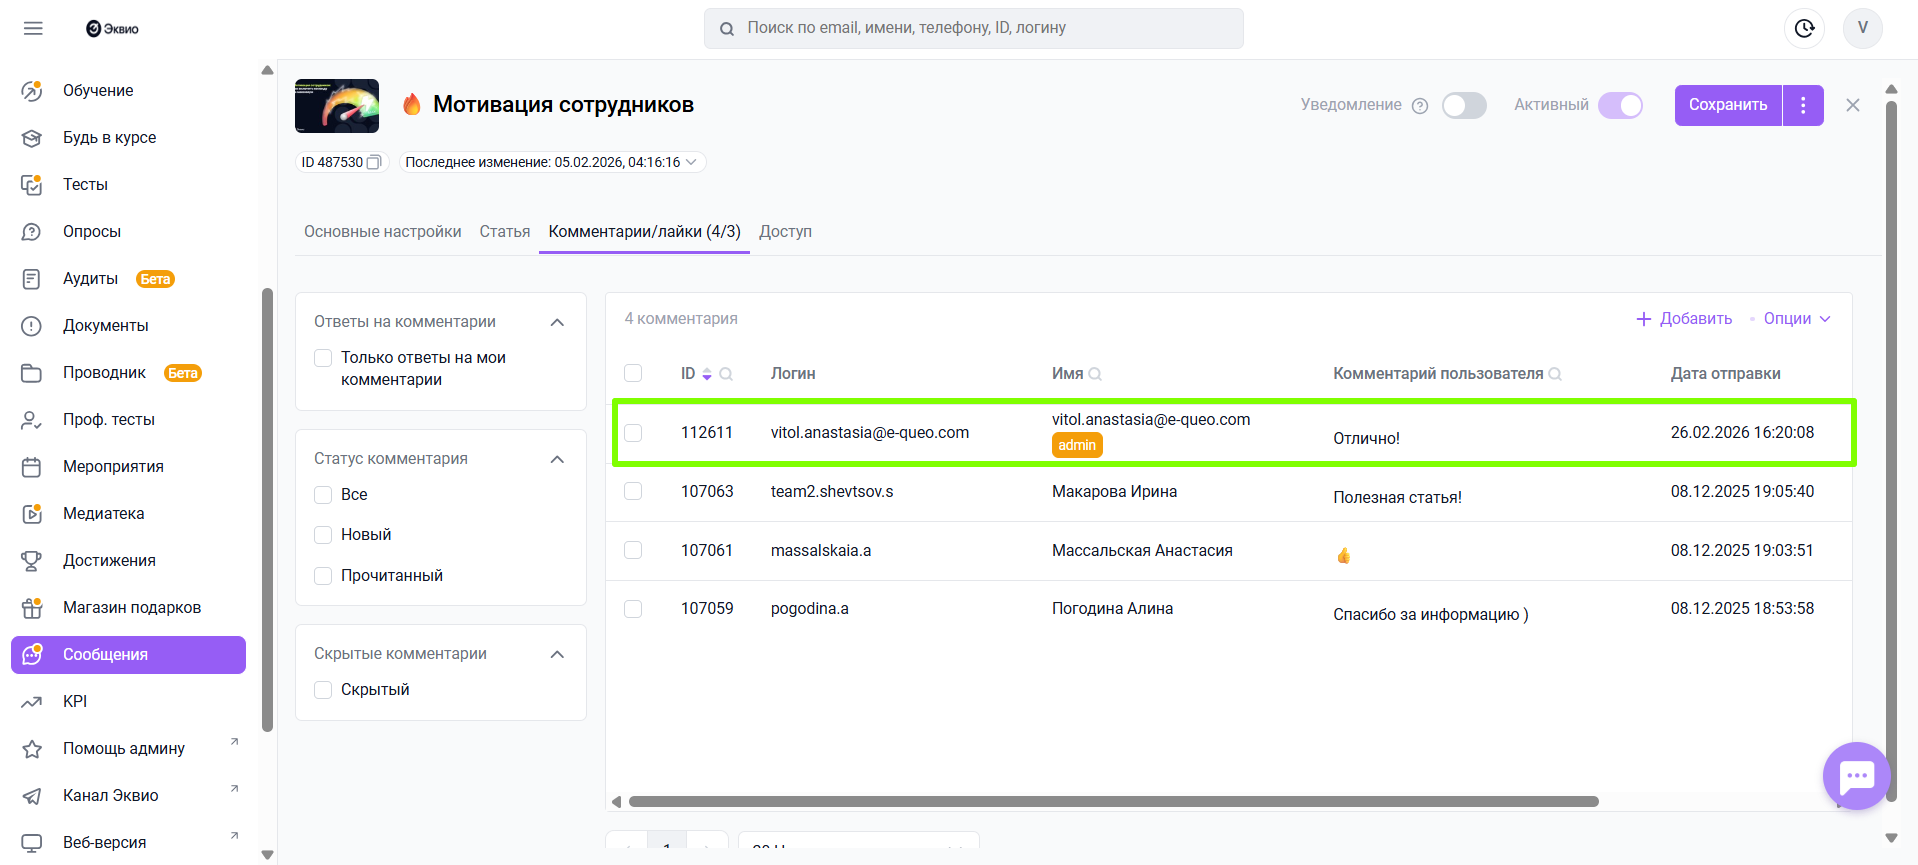Open the Доступ tab
Image resolution: width=1918 pixels, height=865 pixels.
(x=785, y=232)
